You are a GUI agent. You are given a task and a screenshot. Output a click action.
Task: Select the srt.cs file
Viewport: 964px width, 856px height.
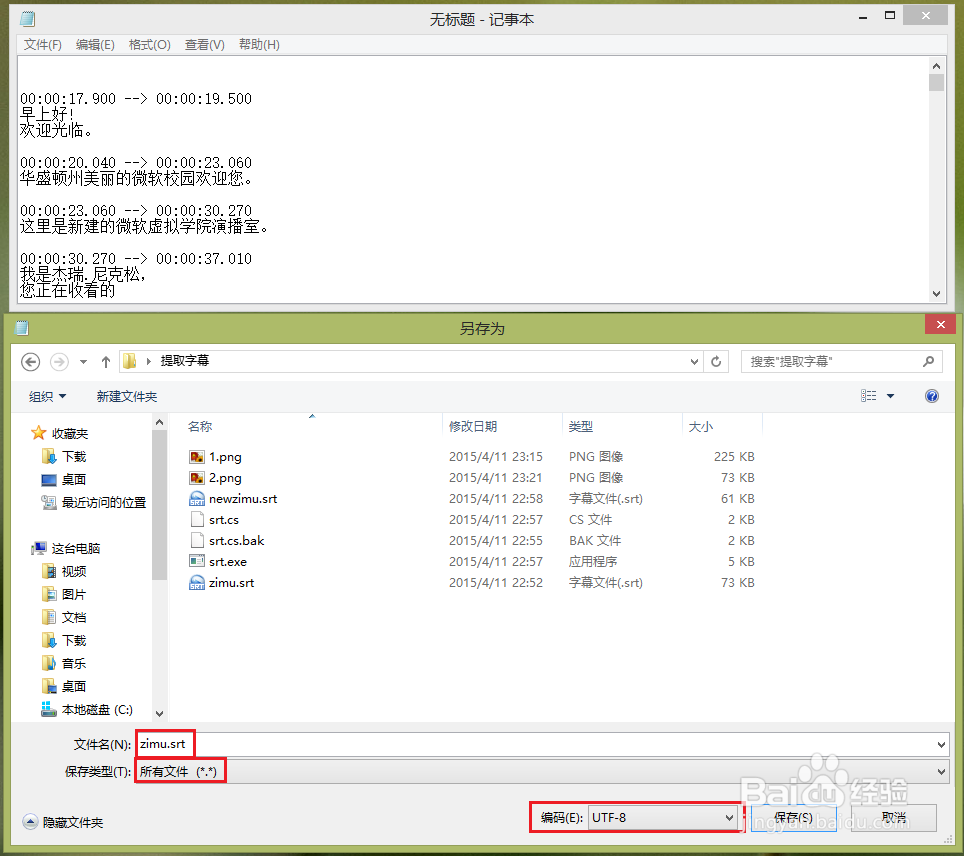coord(224,520)
